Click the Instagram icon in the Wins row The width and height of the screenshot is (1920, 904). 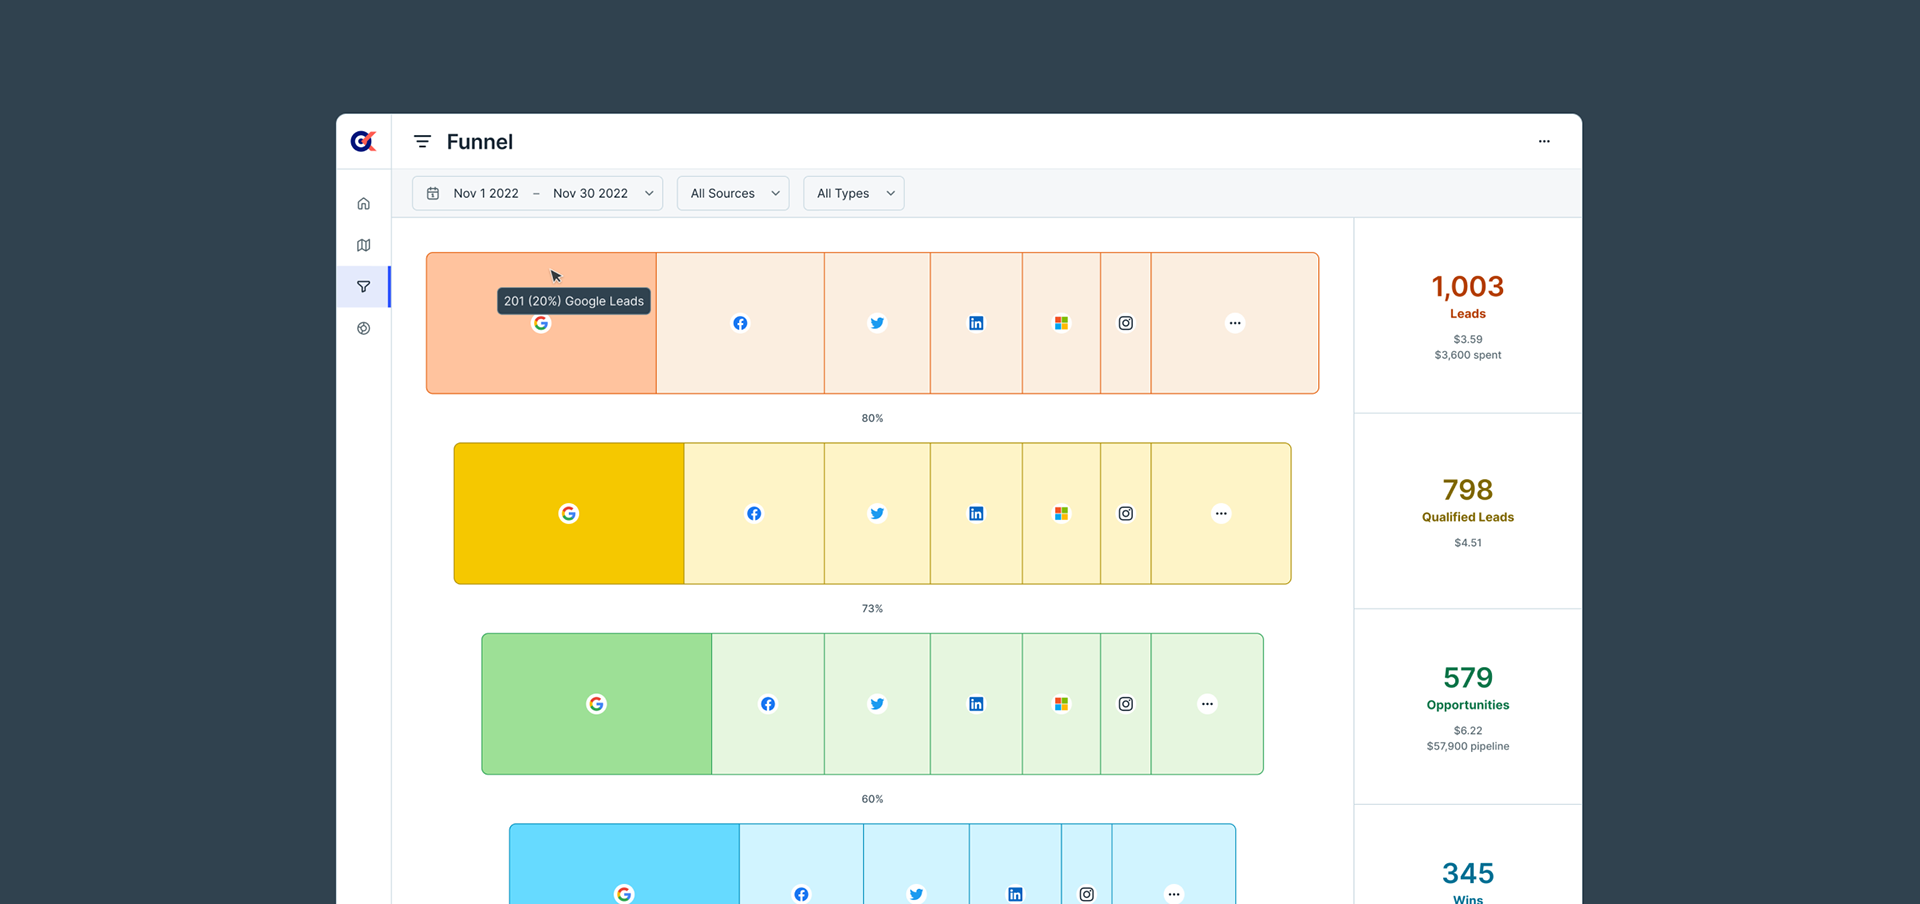[x=1087, y=893]
